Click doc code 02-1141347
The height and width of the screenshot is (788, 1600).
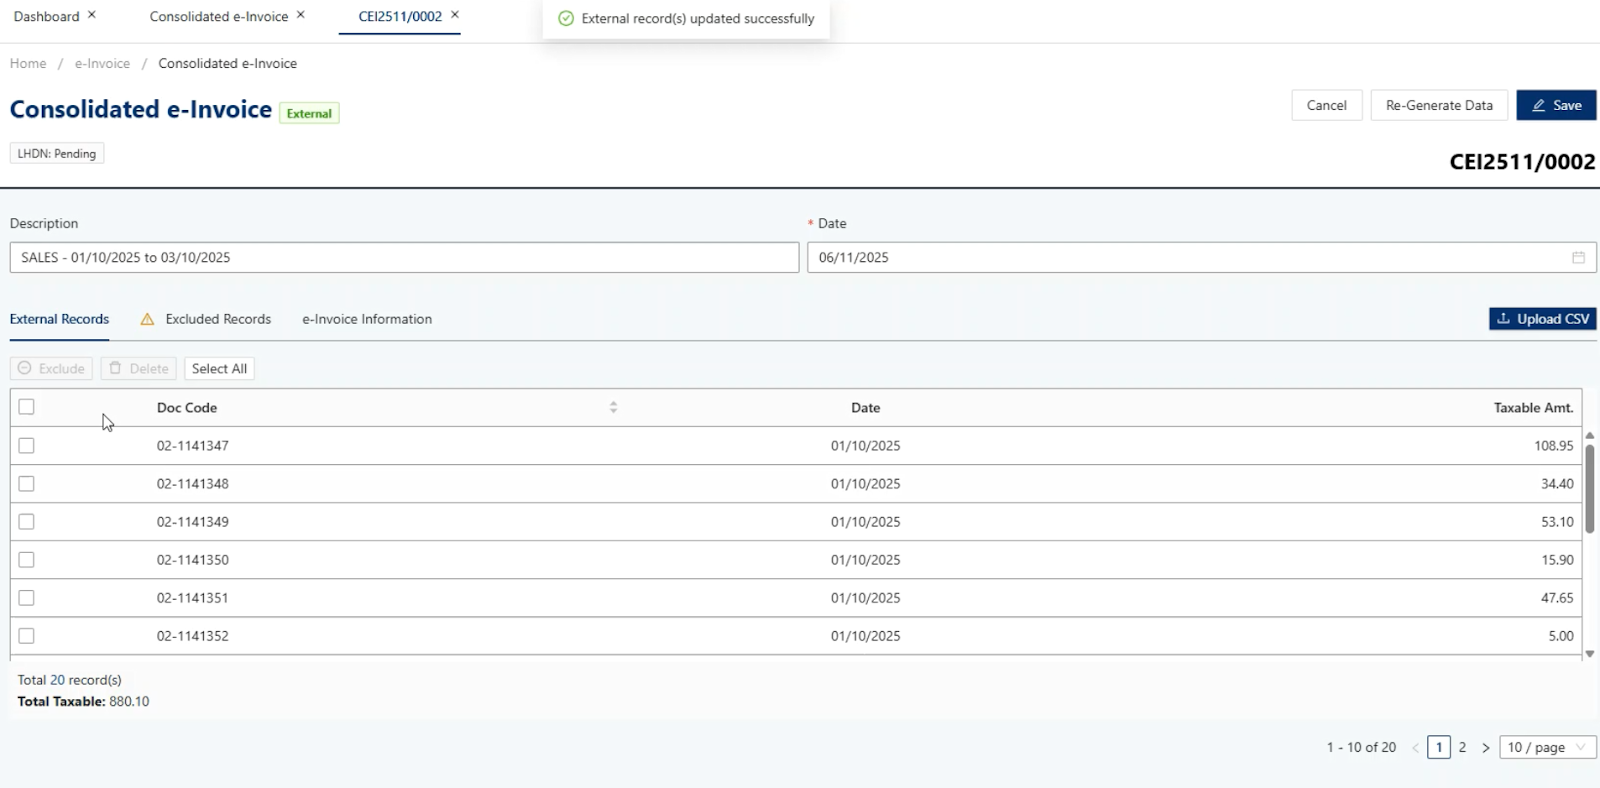coord(193,446)
